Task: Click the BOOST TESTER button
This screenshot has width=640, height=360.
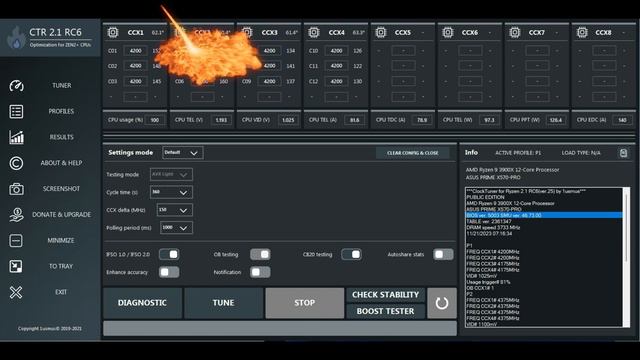Action: tap(386, 311)
